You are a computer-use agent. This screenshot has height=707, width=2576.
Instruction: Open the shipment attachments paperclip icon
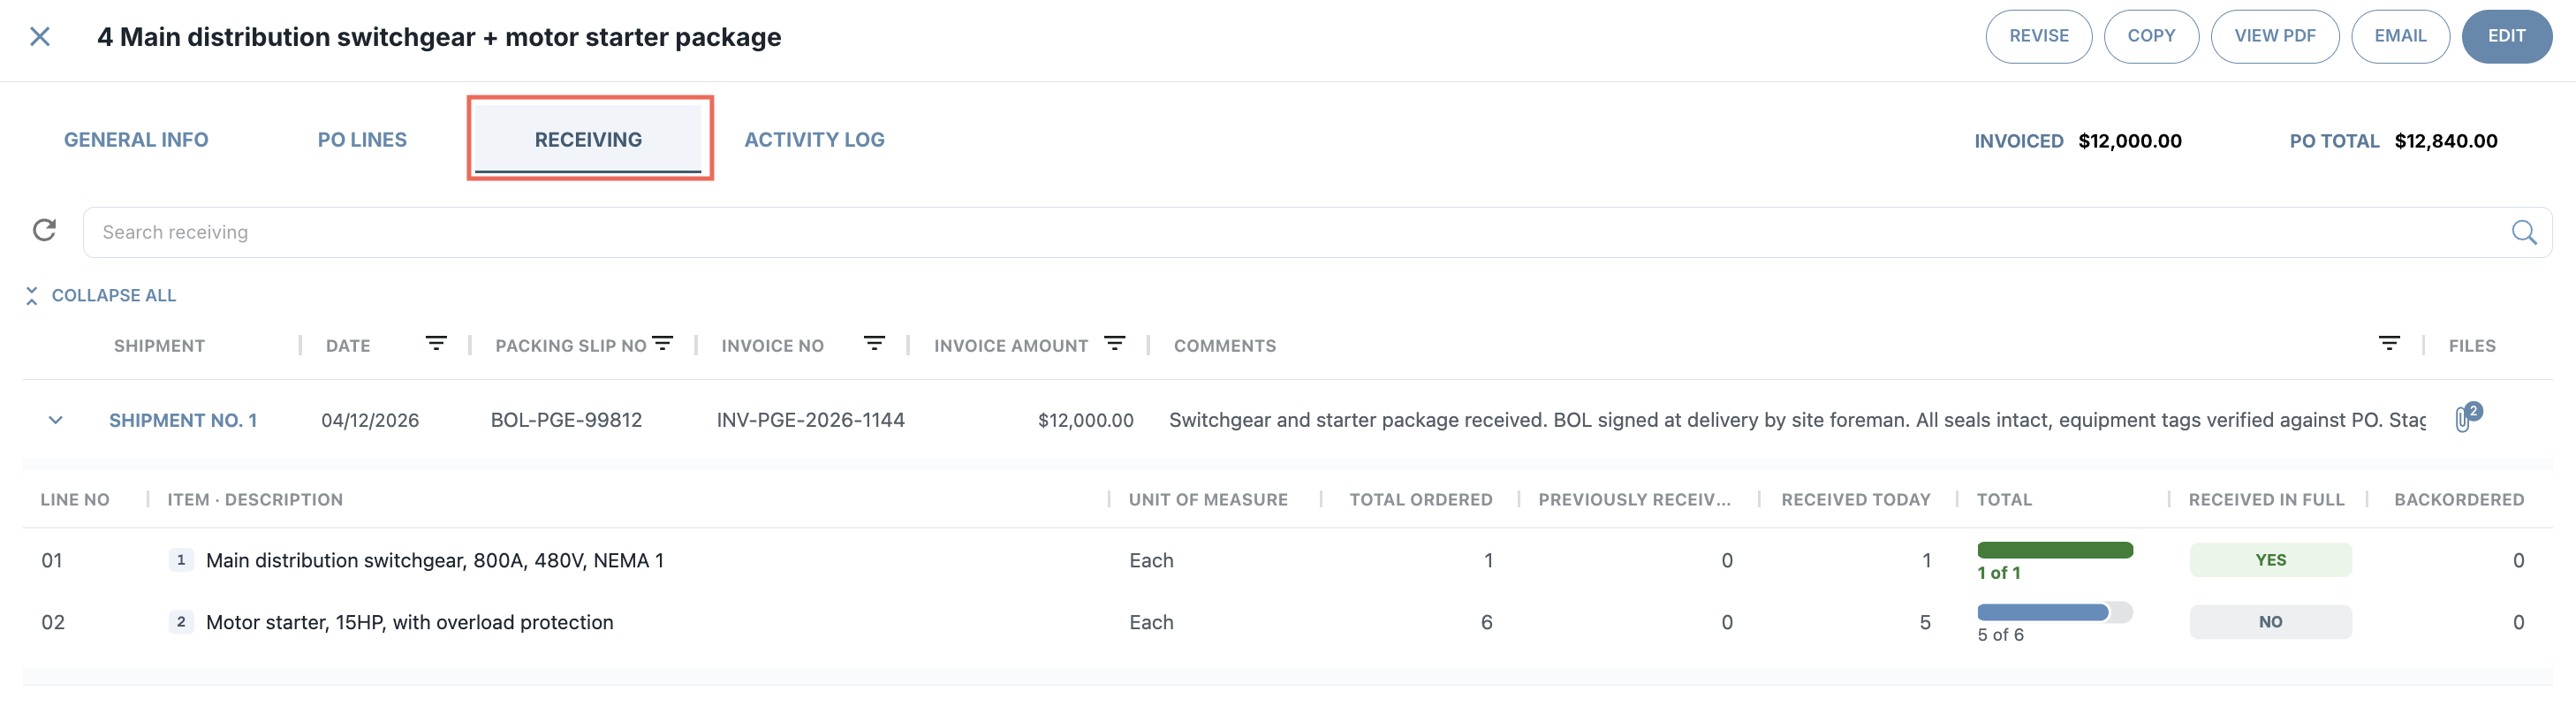tap(2465, 418)
